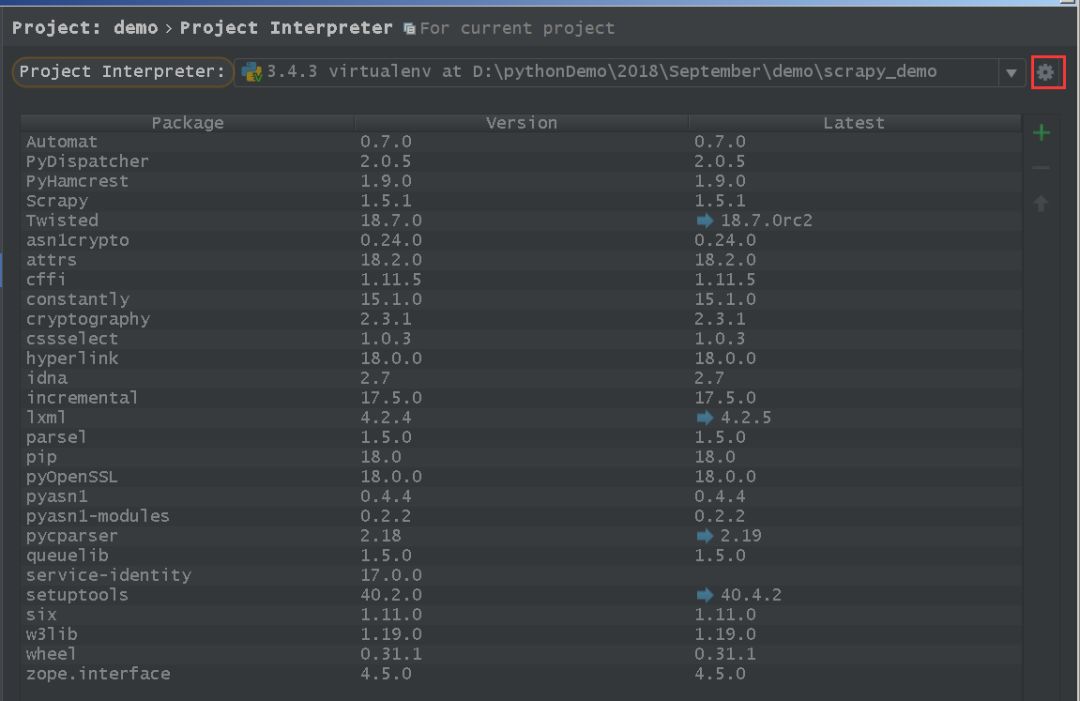Click wheel latest version 0.31.1
Viewport: 1080px width, 701px height.
[725, 654]
